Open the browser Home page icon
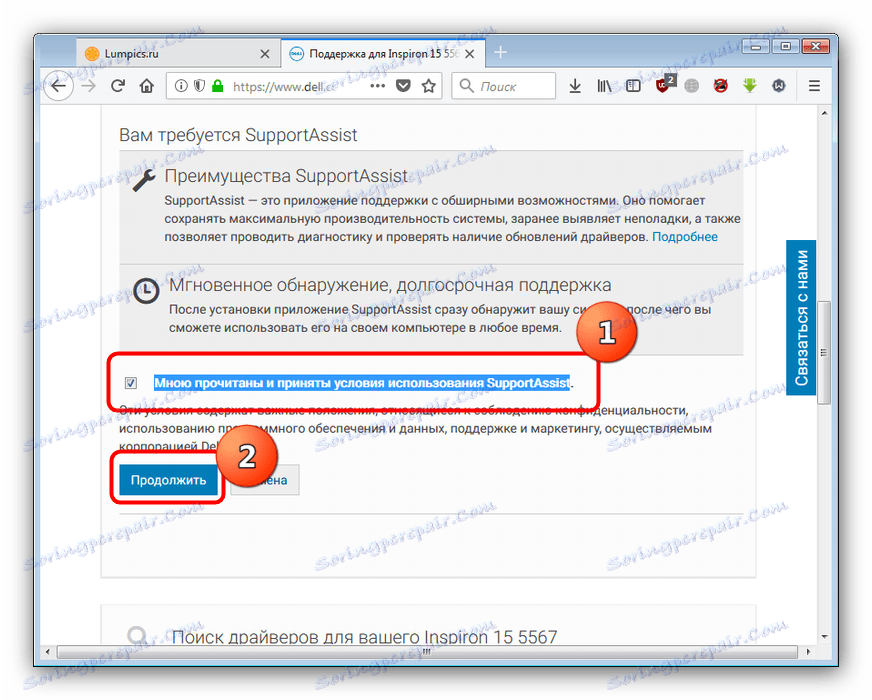Image resolution: width=872 pixels, height=700 pixels. click(147, 86)
